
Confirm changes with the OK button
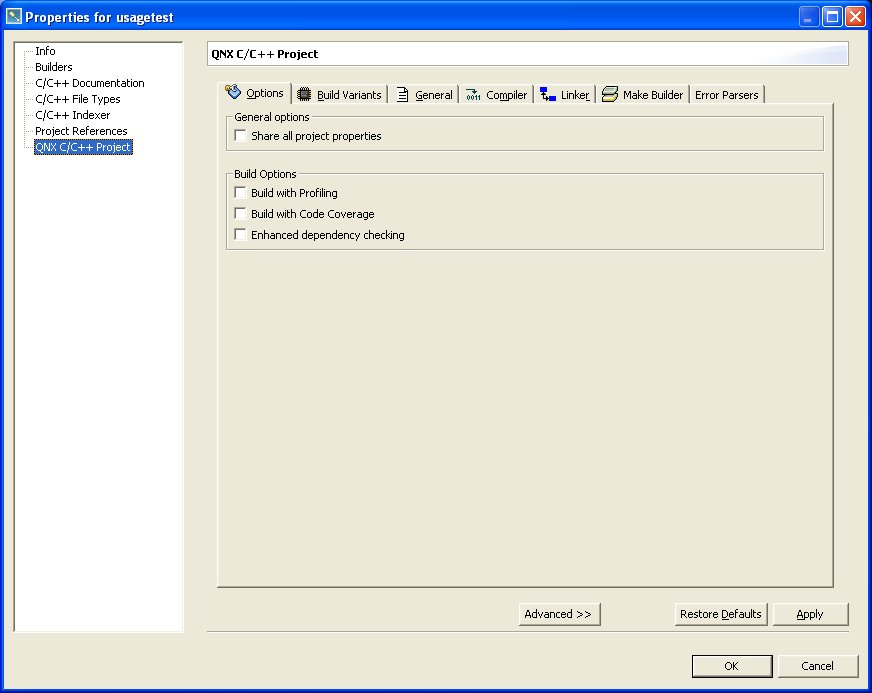[732, 666]
